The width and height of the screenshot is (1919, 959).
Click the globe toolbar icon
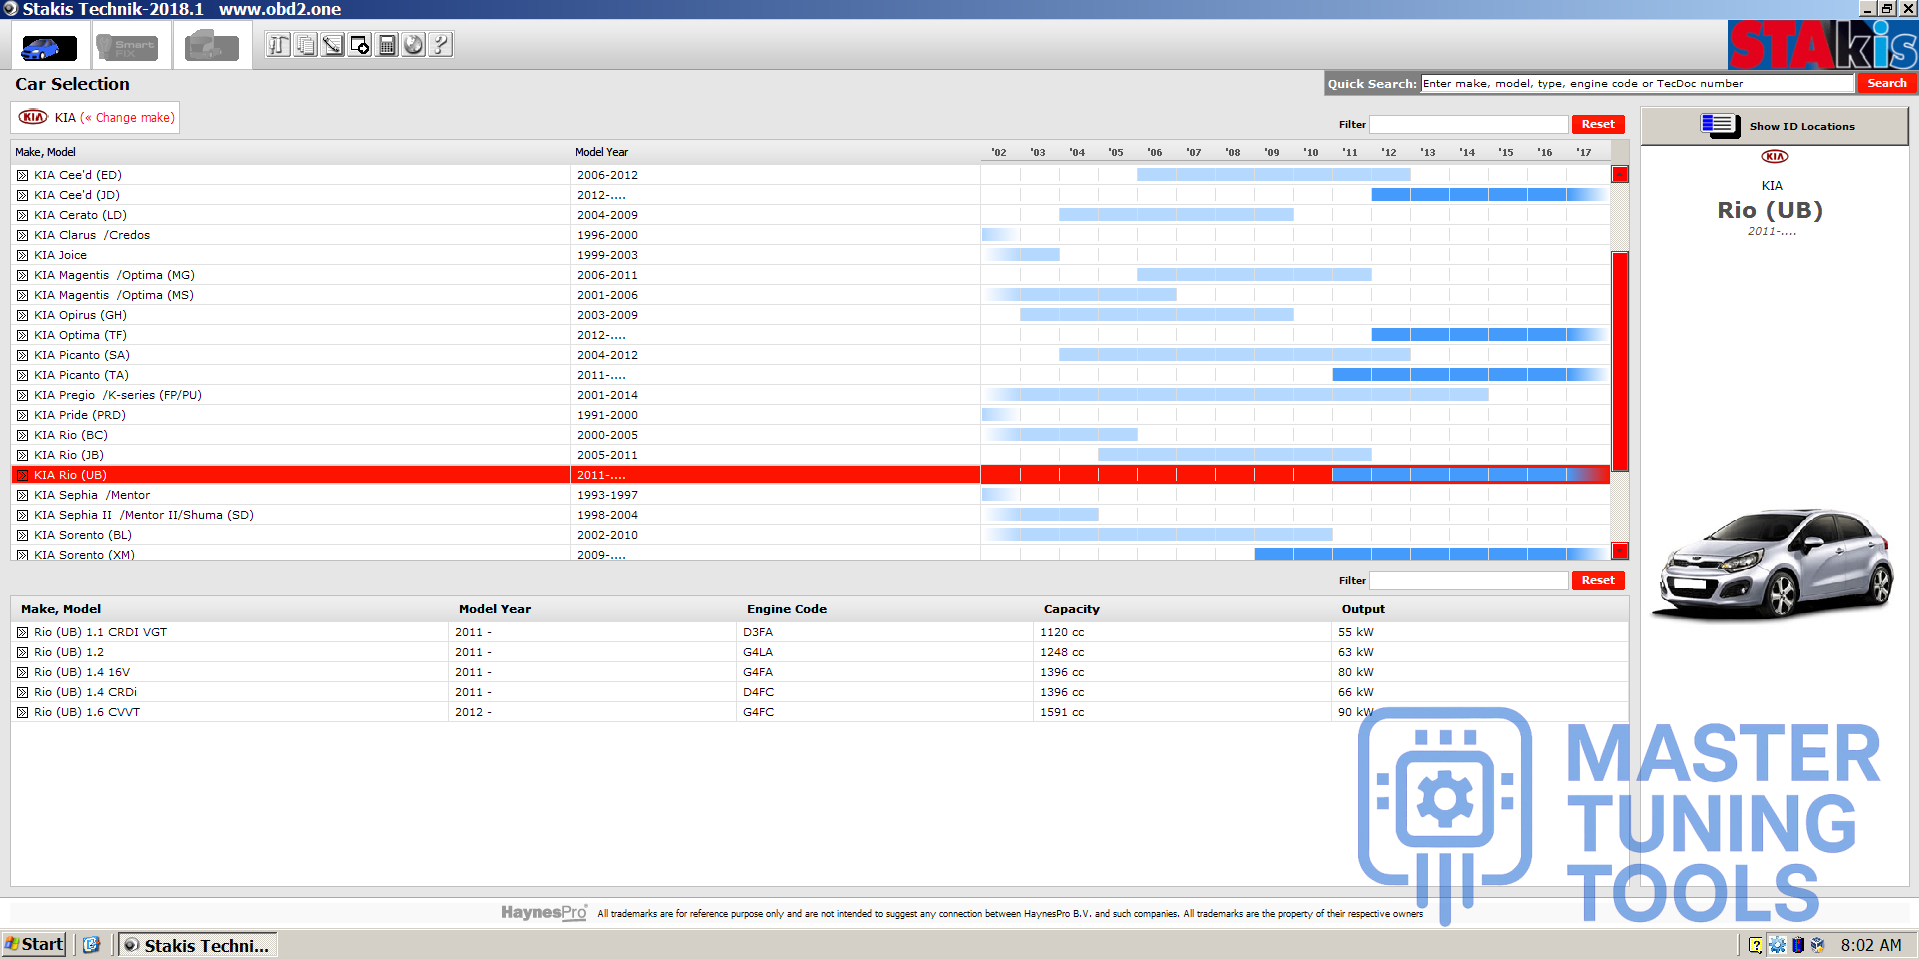click(413, 45)
